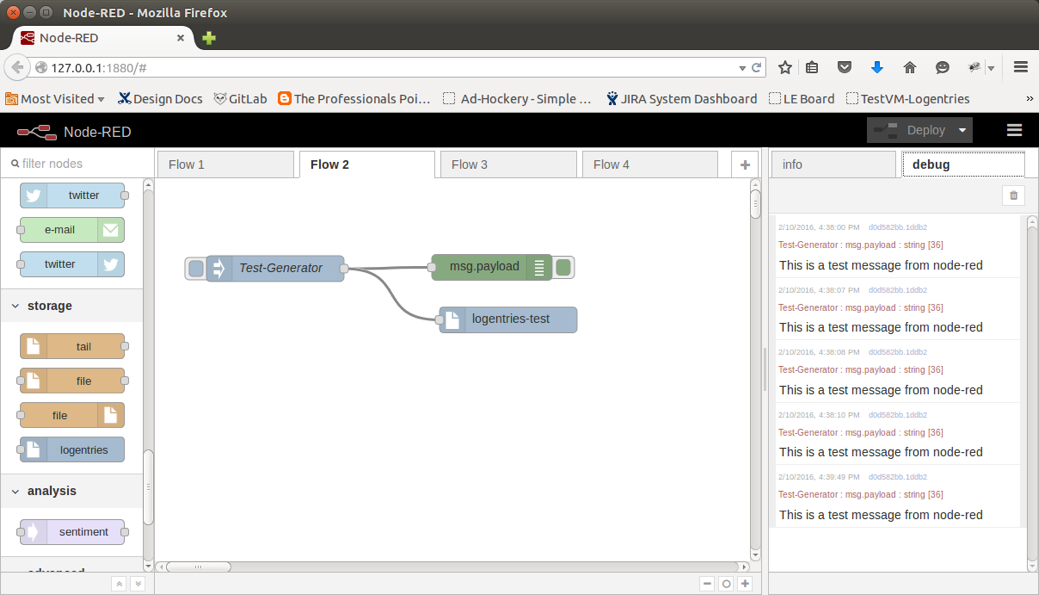Reset canvas zoom with circle button
Viewport: 1039px width, 595px height.
coord(726,584)
